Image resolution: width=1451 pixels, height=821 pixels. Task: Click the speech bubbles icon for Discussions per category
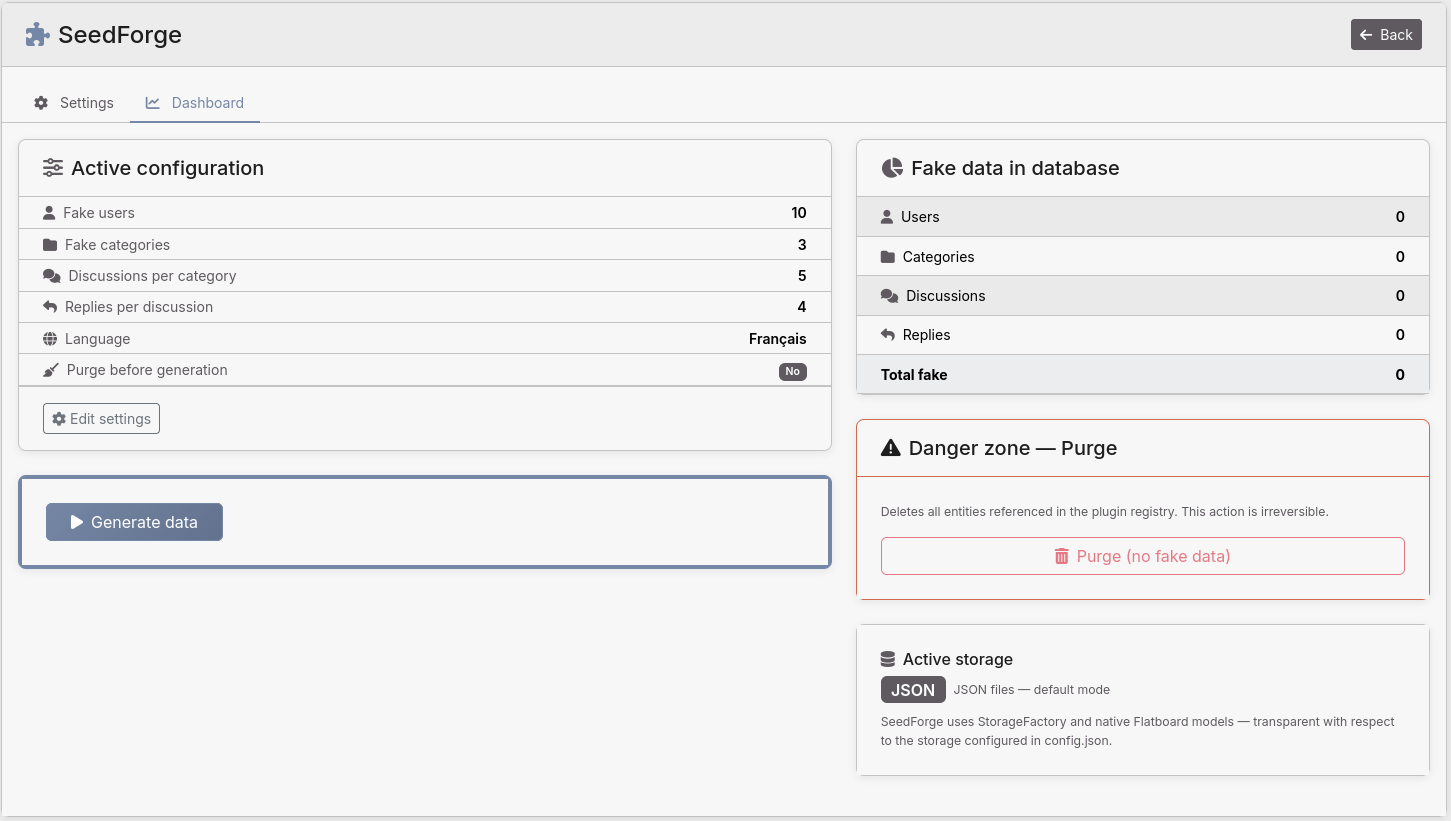pyautogui.click(x=49, y=275)
